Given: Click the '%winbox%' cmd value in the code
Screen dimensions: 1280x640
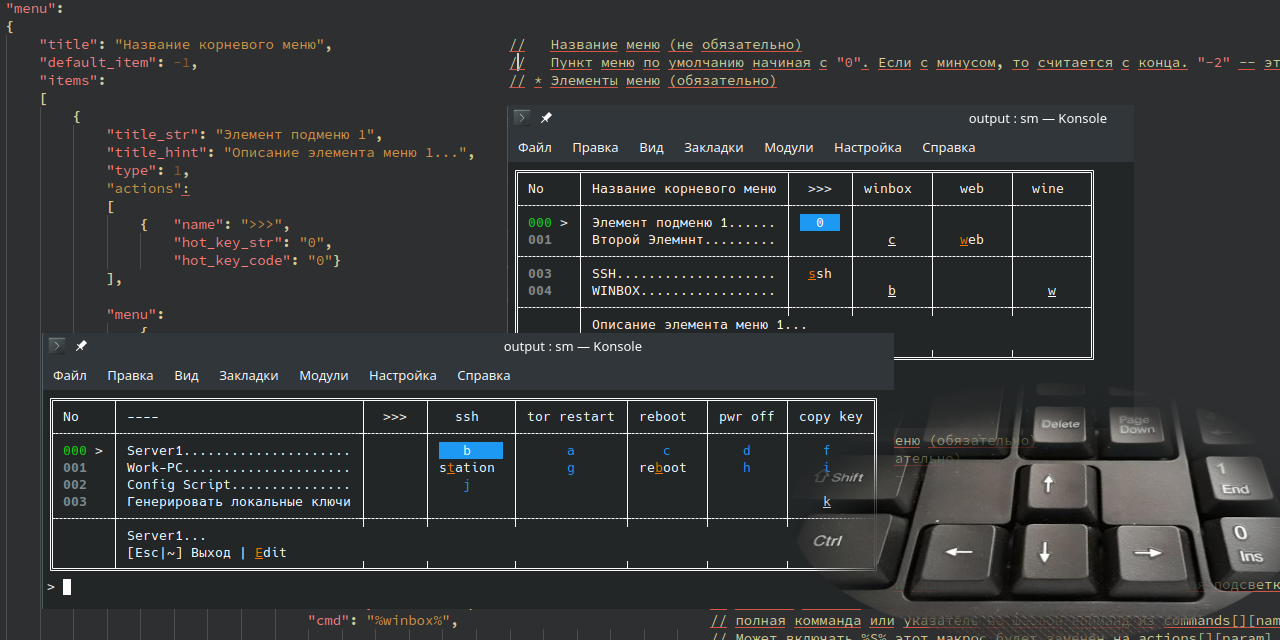Looking at the screenshot, I should (410, 620).
